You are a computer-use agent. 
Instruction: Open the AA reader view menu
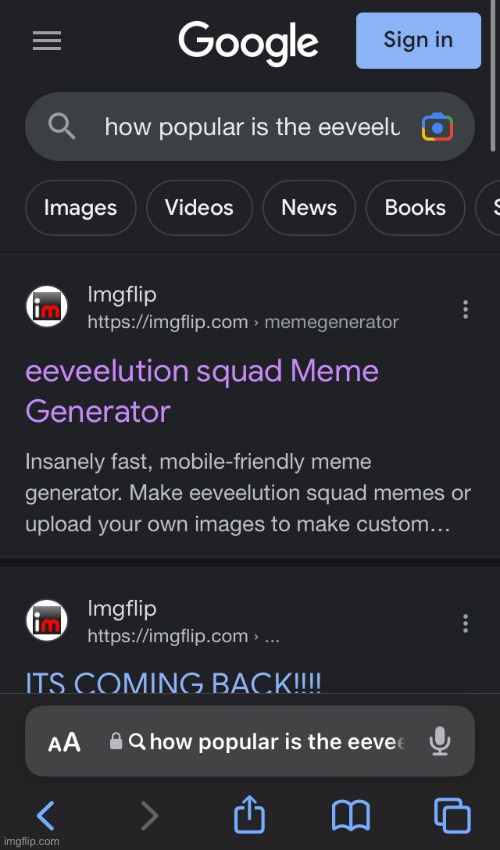coord(64,742)
